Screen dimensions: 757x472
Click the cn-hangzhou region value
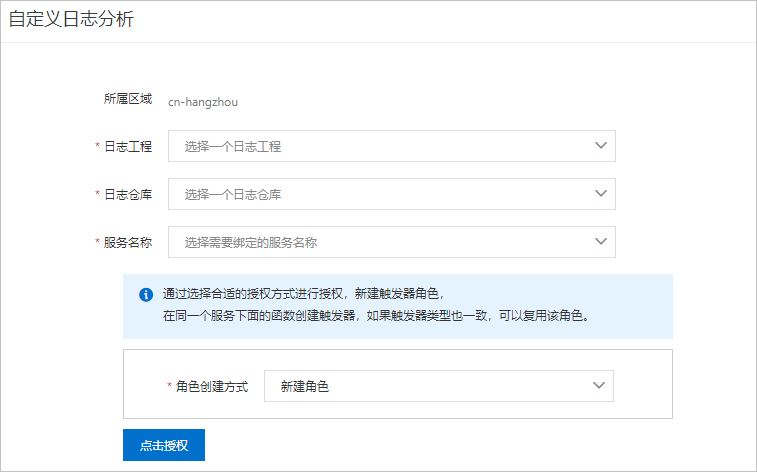[x=203, y=102]
